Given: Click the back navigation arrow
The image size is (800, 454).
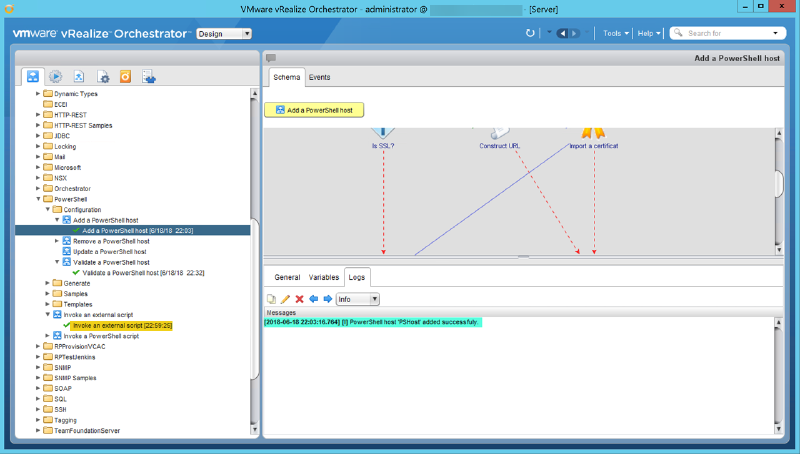Looking at the screenshot, I should click(563, 33).
